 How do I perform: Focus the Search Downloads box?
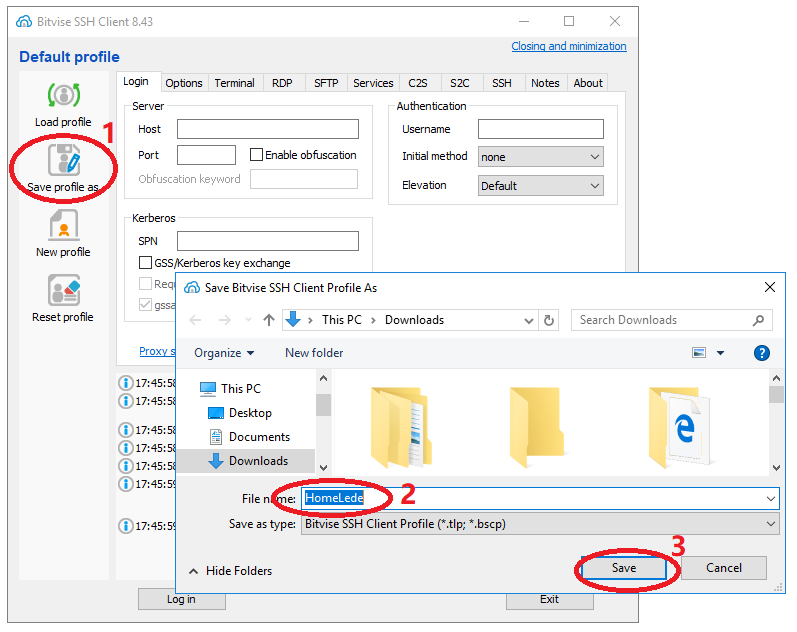pos(671,320)
